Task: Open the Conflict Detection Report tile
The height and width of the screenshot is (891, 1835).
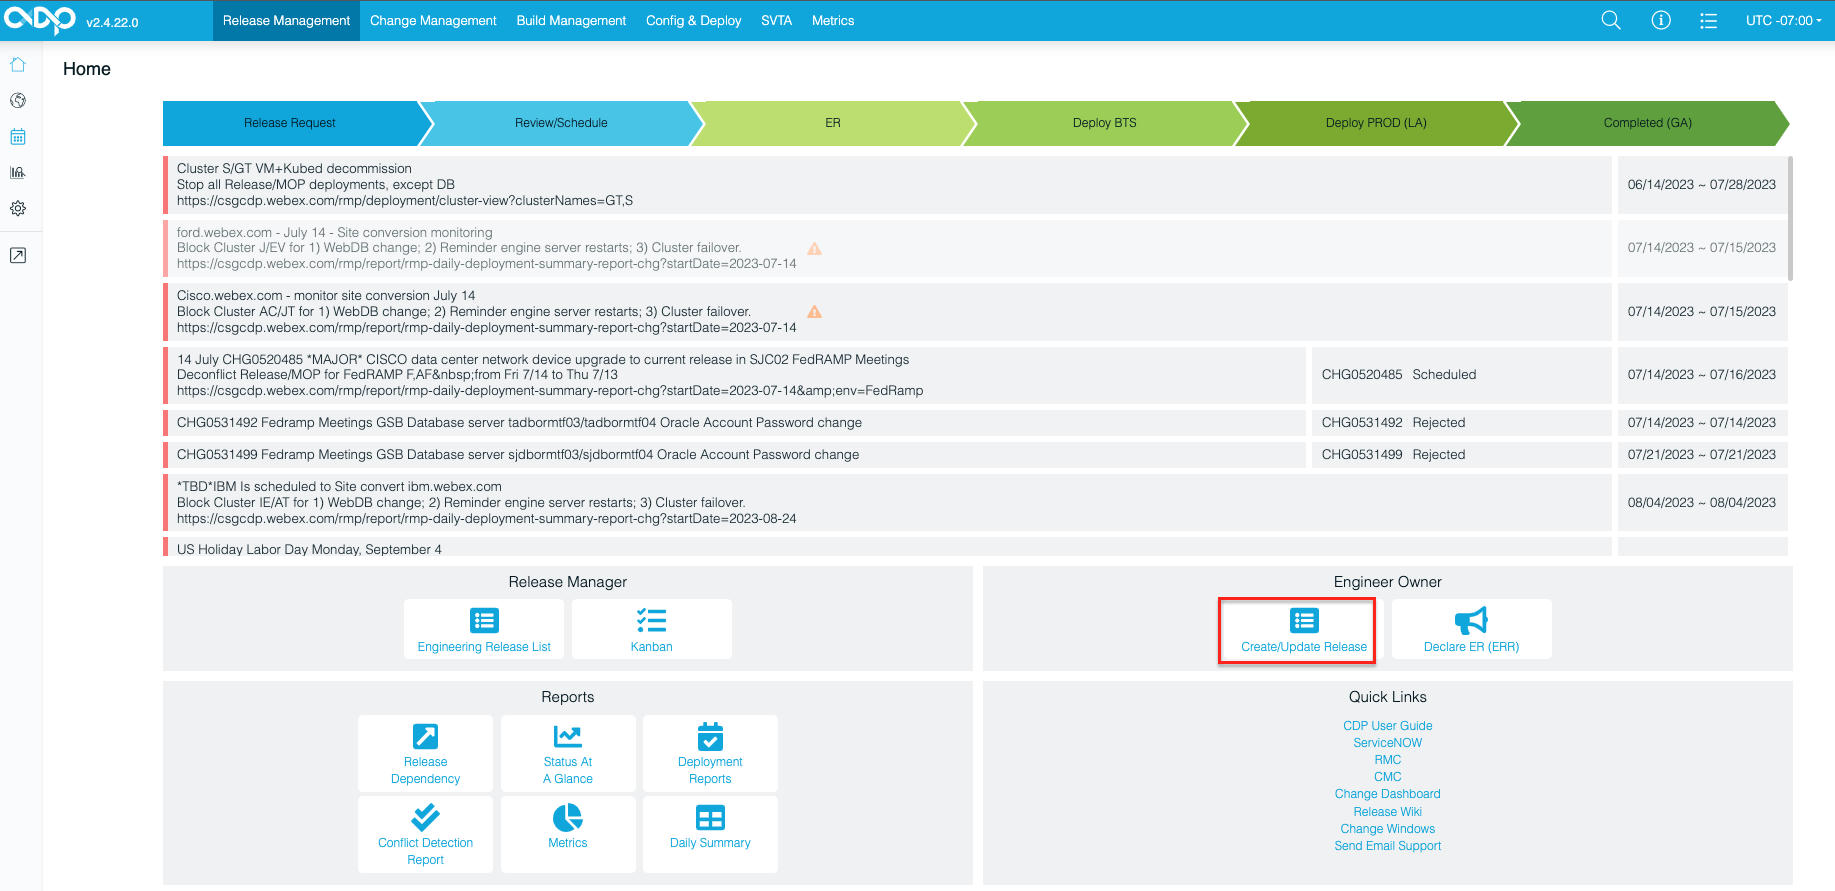Action: pos(425,835)
